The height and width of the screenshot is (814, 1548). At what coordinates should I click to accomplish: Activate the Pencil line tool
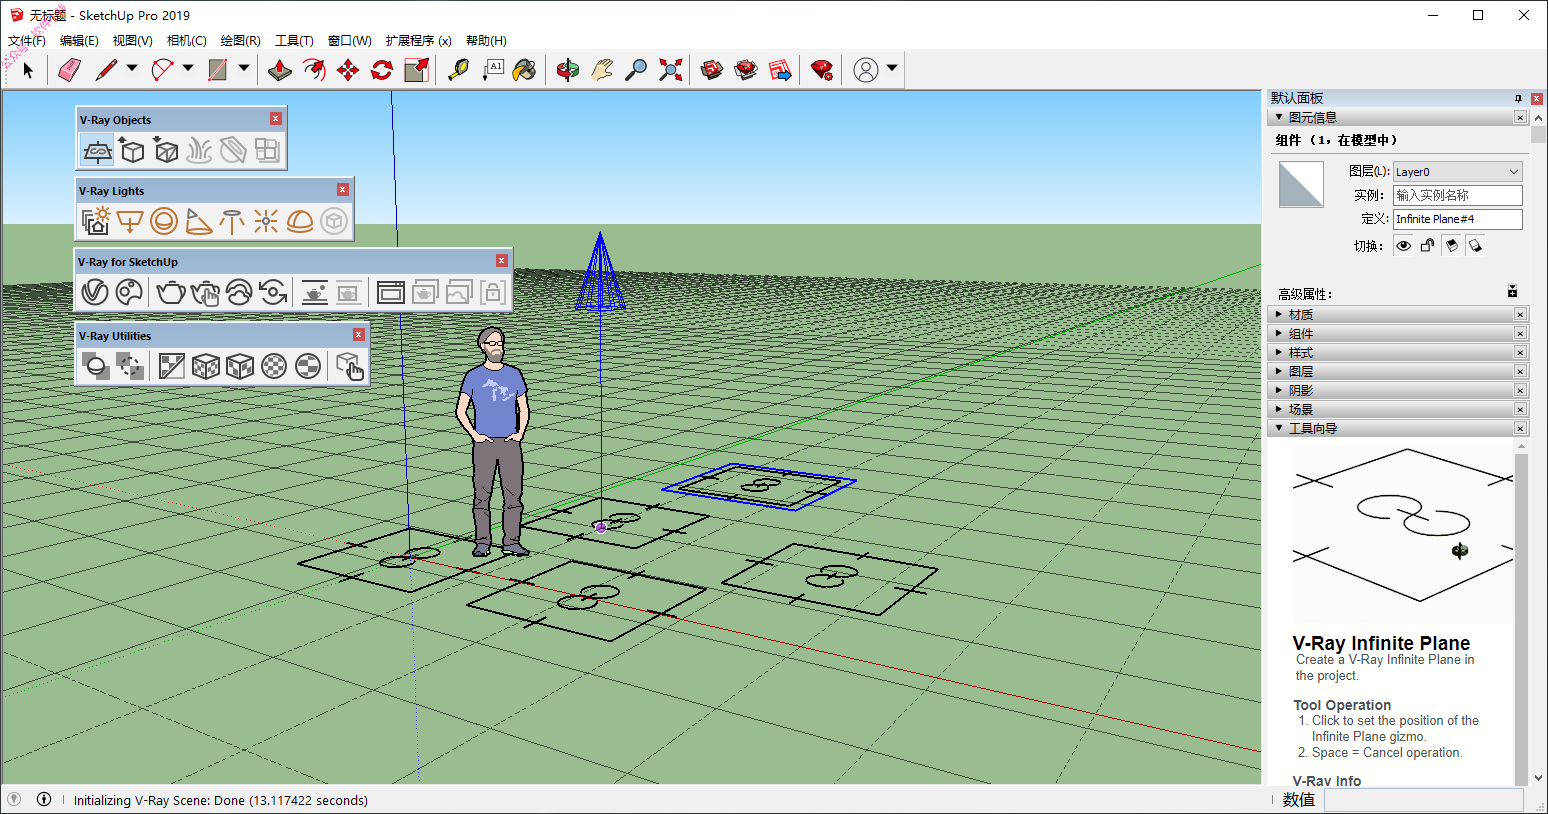tap(106, 70)
